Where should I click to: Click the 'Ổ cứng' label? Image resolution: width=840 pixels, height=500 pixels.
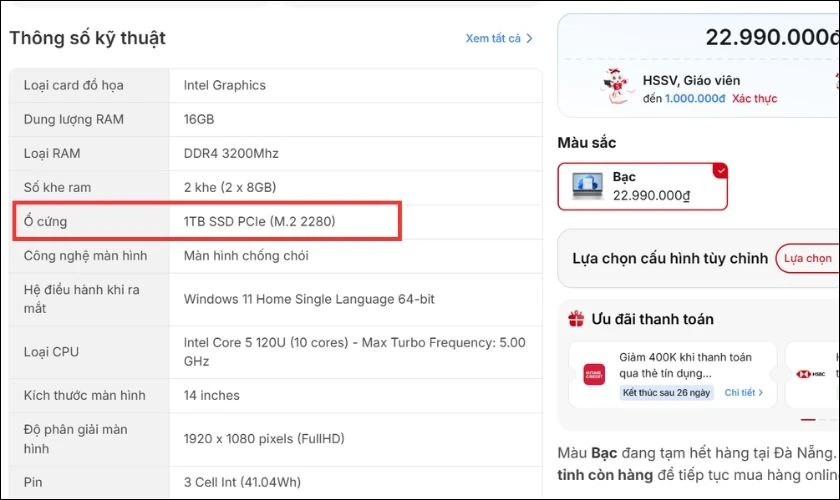pyautogui.click(x=45, y=221)
